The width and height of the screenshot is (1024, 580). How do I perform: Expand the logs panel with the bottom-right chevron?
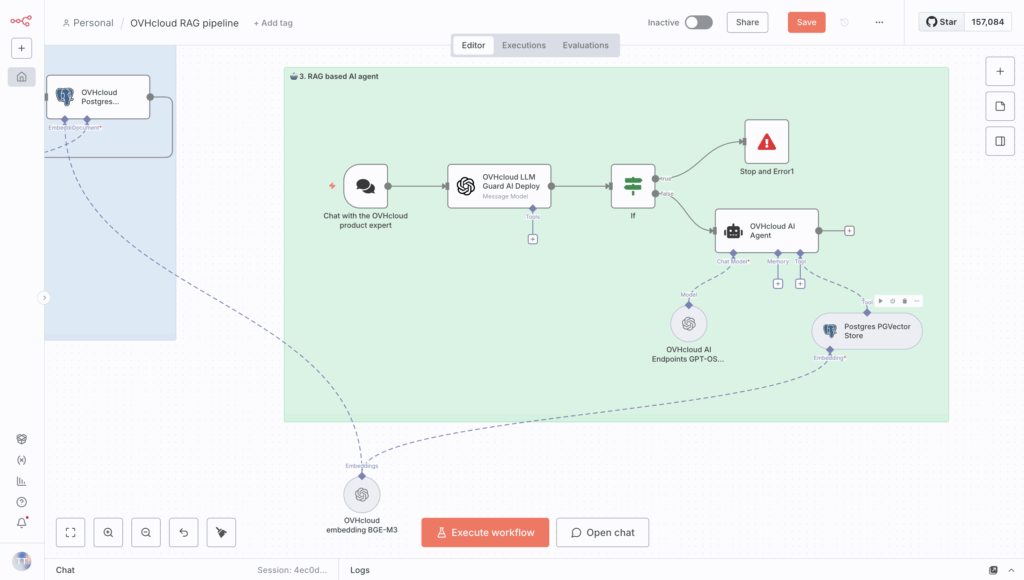pyautogui.click(x=1011, y=570)
